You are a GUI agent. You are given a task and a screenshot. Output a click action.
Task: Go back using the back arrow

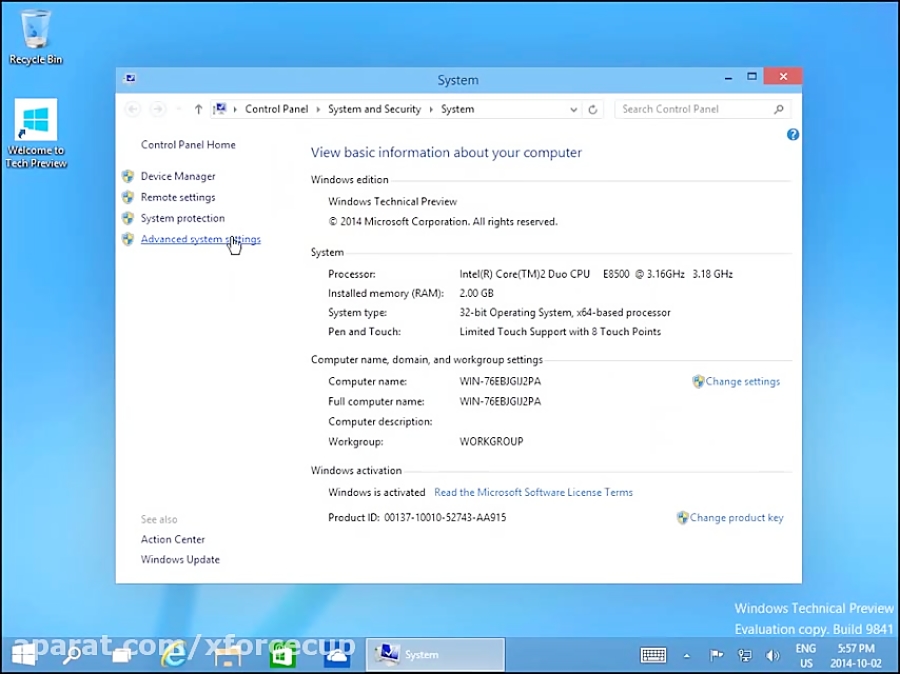pyautogui.click(x=133, y=109)
